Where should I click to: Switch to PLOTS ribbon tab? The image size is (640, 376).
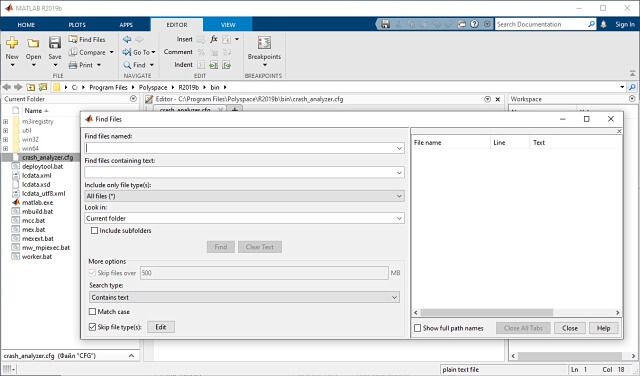click(x=77, y=25)
